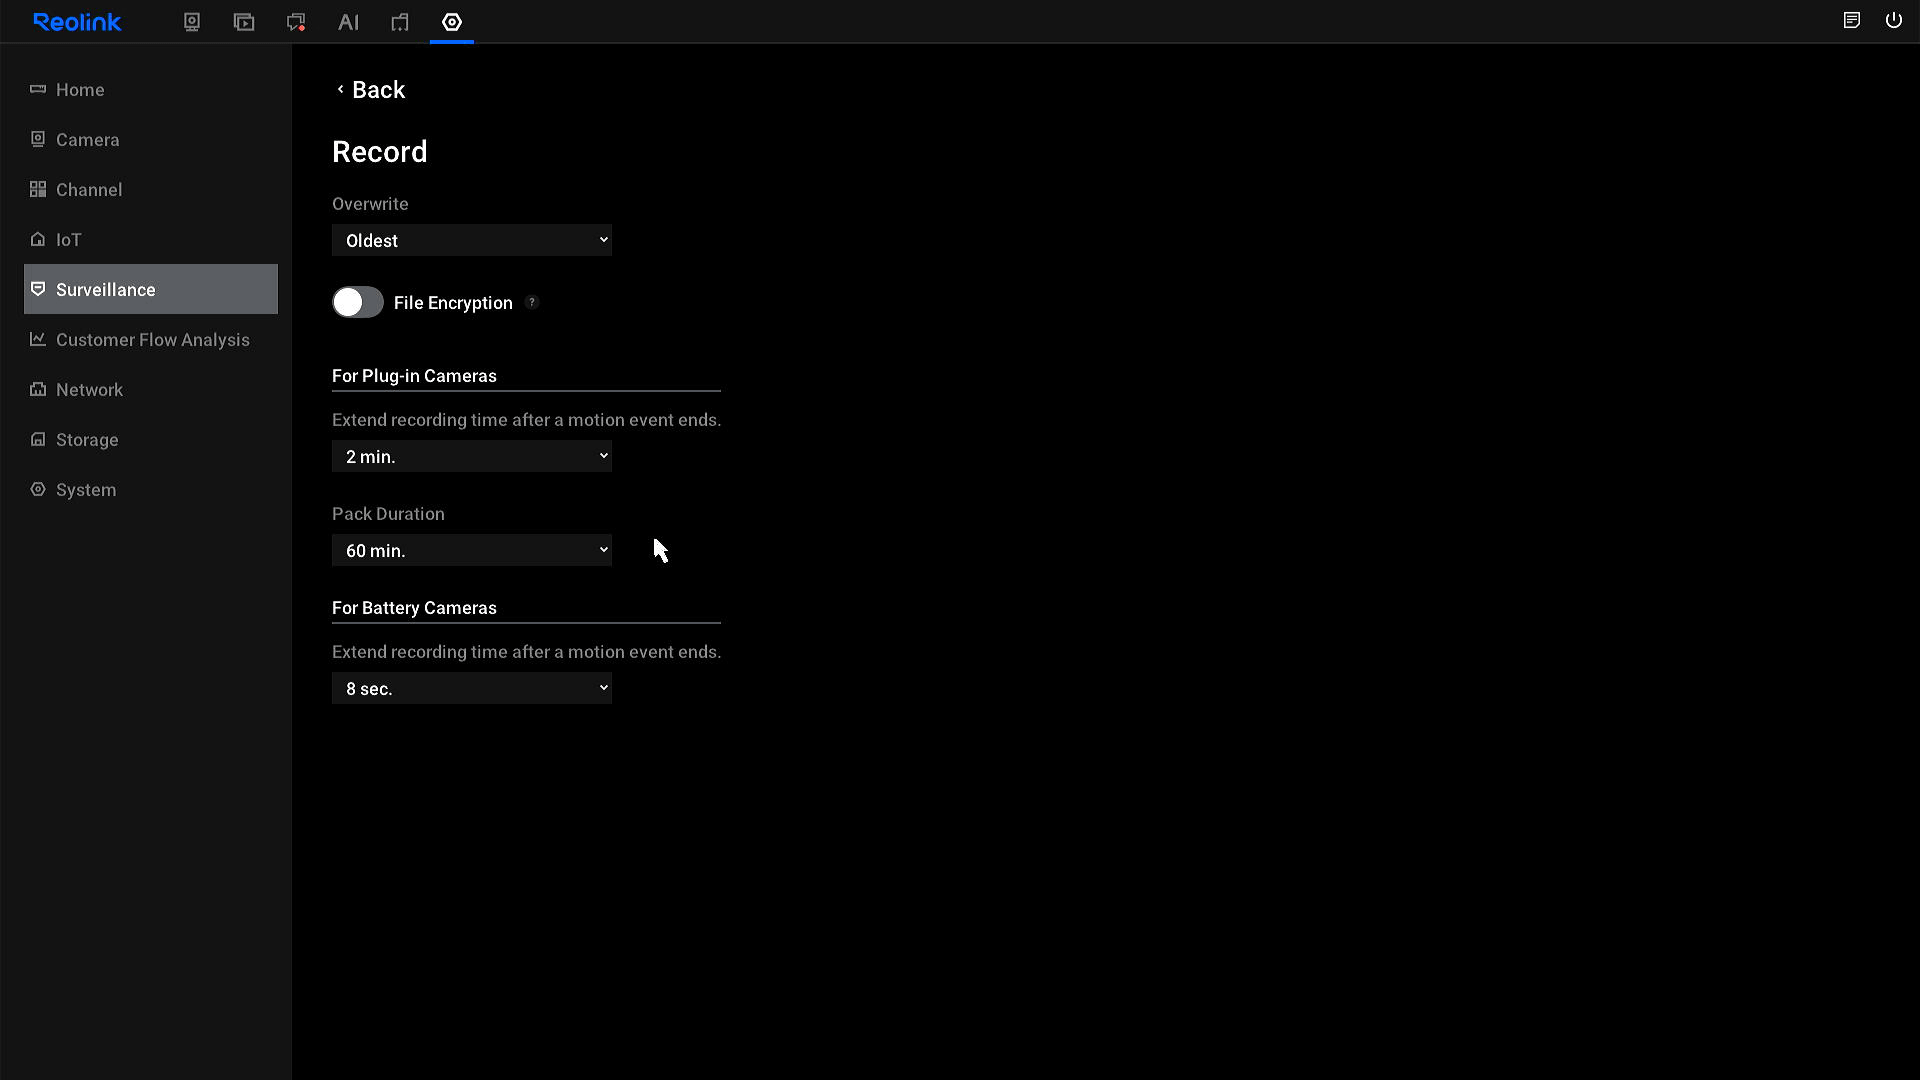Open the file download icon in the toolbar

point(400,21)
